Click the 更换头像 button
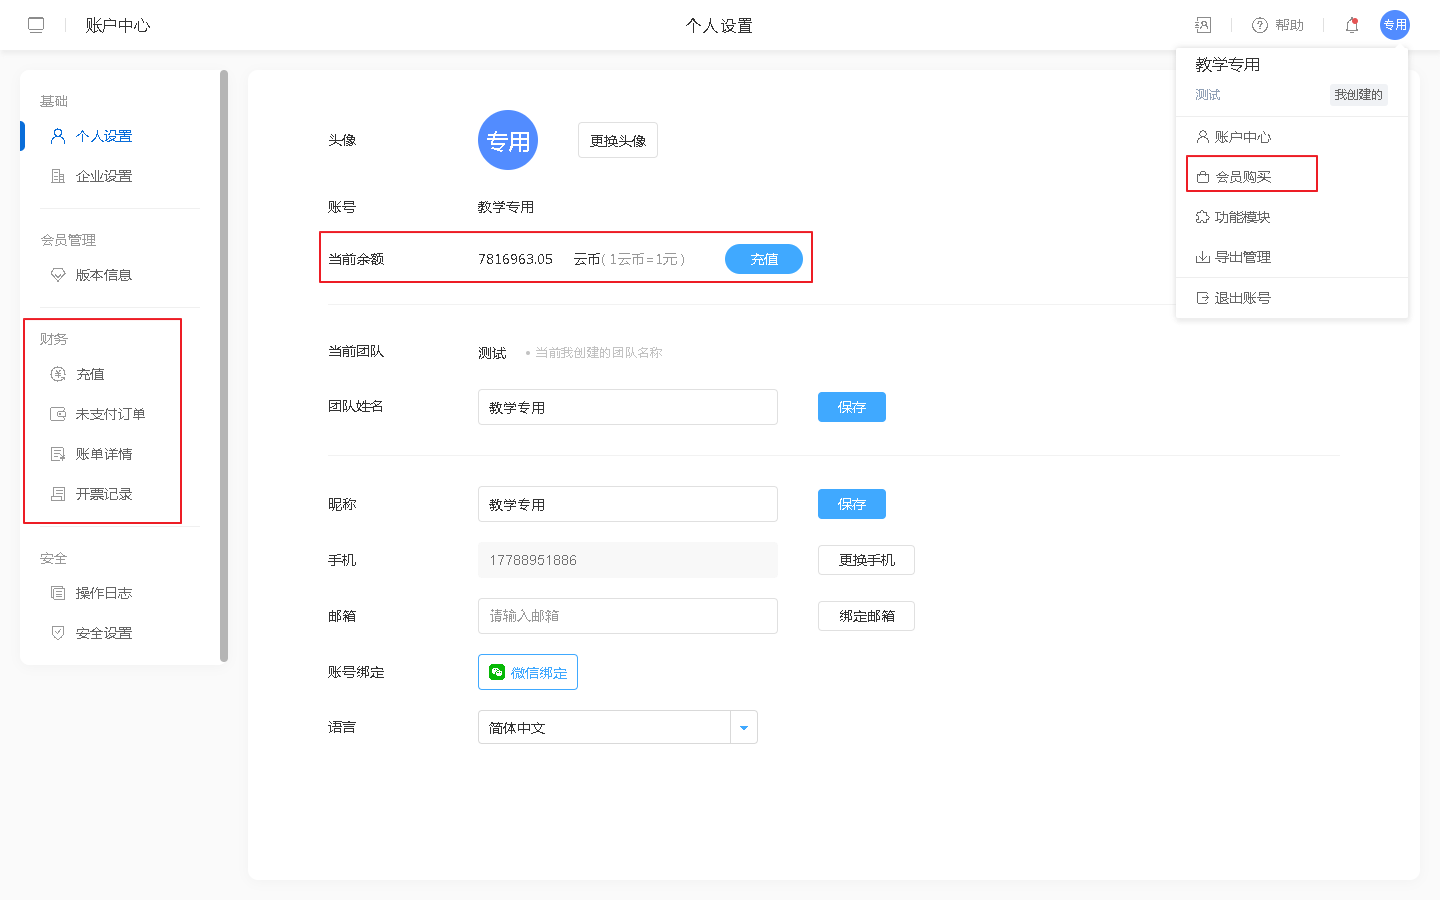This screenshot has width=1440, height=900. coord(617,140)
